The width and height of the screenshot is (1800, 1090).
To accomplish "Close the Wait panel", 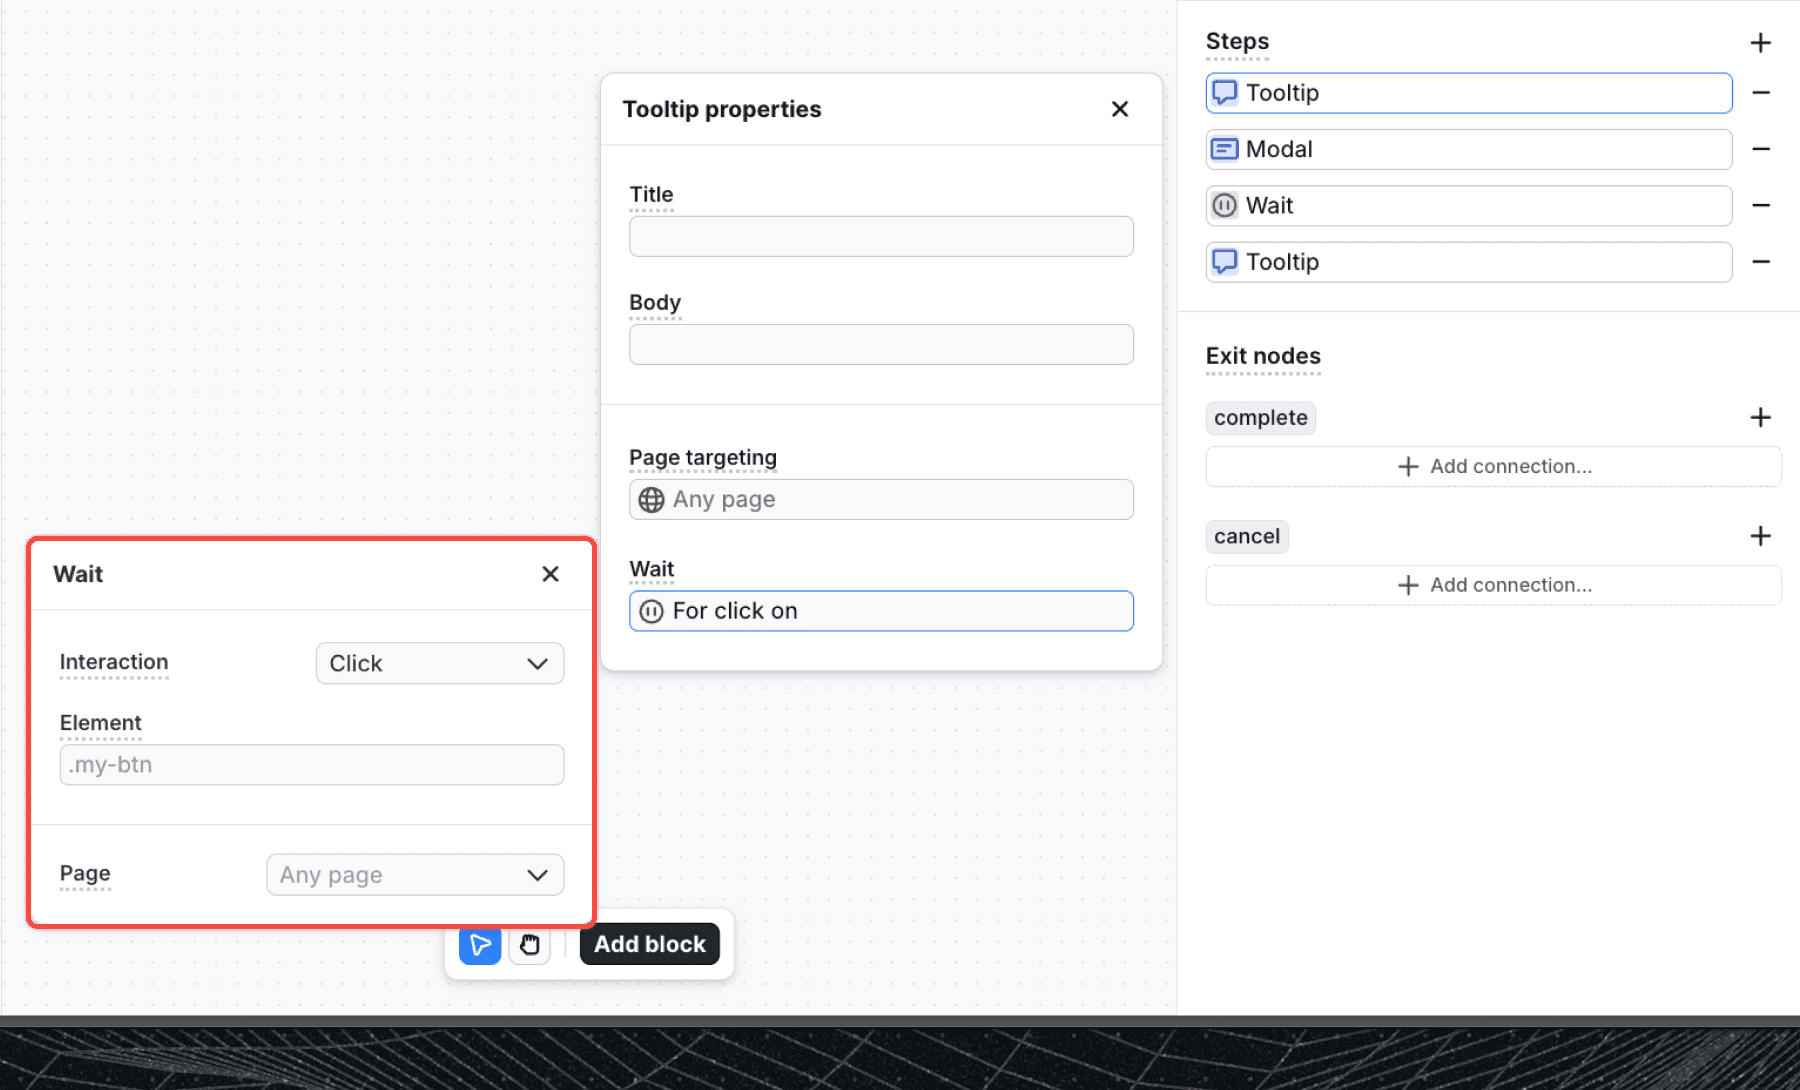I will 550,574.
